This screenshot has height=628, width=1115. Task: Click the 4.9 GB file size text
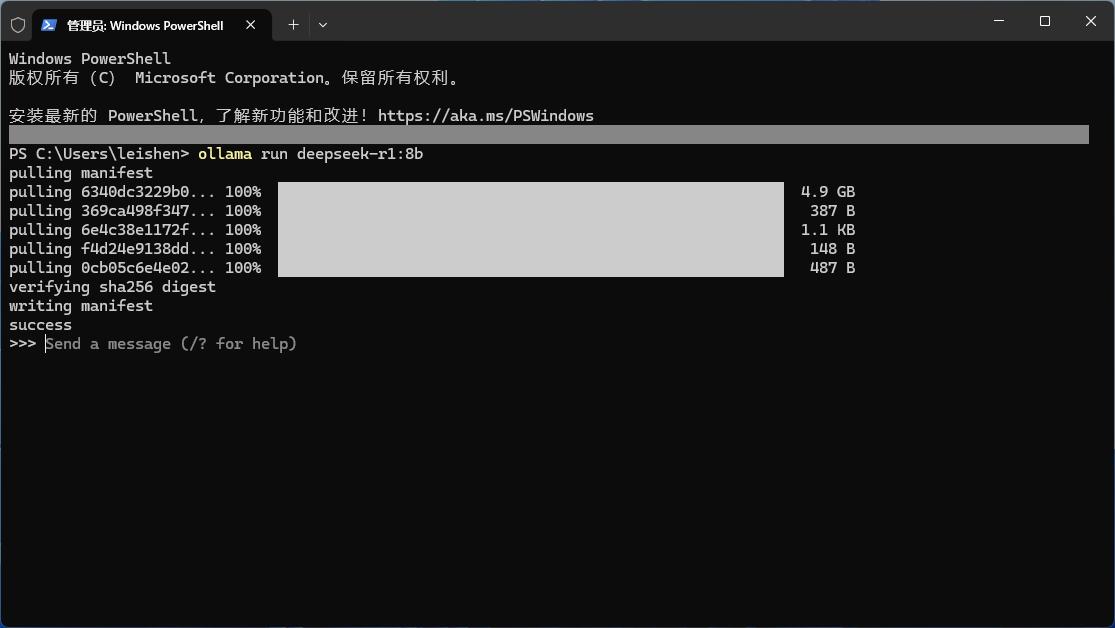coord(827,192)
